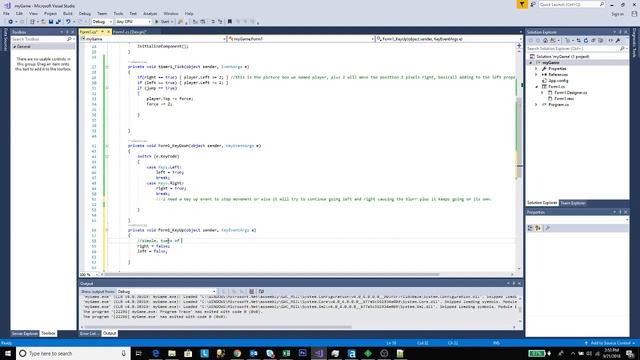This screenshot has height=360, width=640.
Task: Toggle bookmark using the toolbar bookmark icon
Action: [x=229, y=22]
